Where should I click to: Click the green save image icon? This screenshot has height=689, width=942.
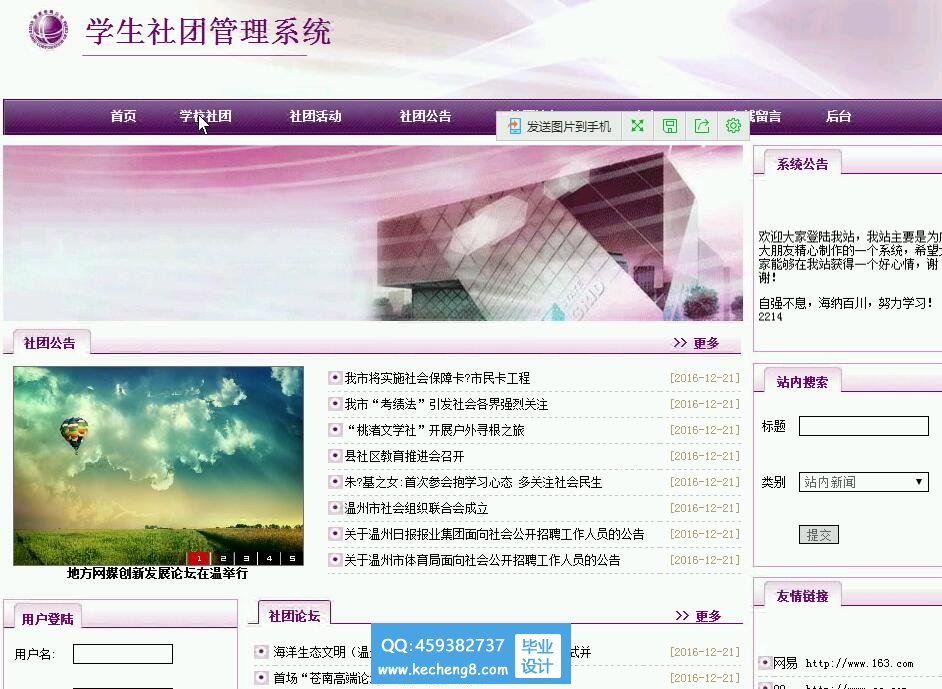point(670,126)
